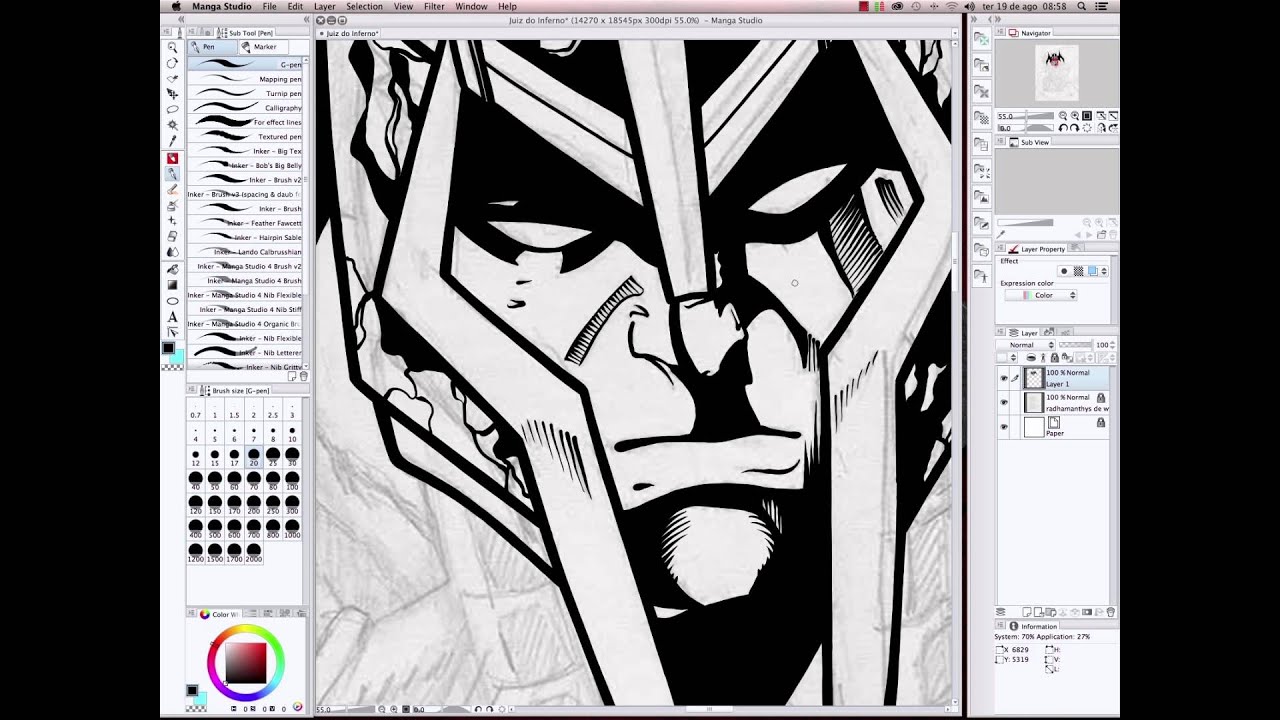Viewport: 1280px width, 720px height.
Task: Select the Text tool
Action: point(173,317)
